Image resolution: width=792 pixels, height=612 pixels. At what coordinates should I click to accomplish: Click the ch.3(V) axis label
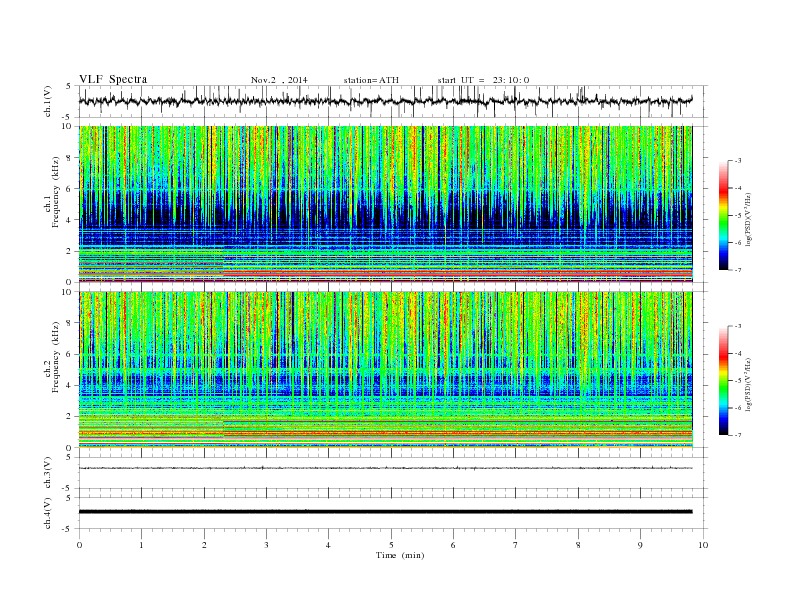[47, 473]
